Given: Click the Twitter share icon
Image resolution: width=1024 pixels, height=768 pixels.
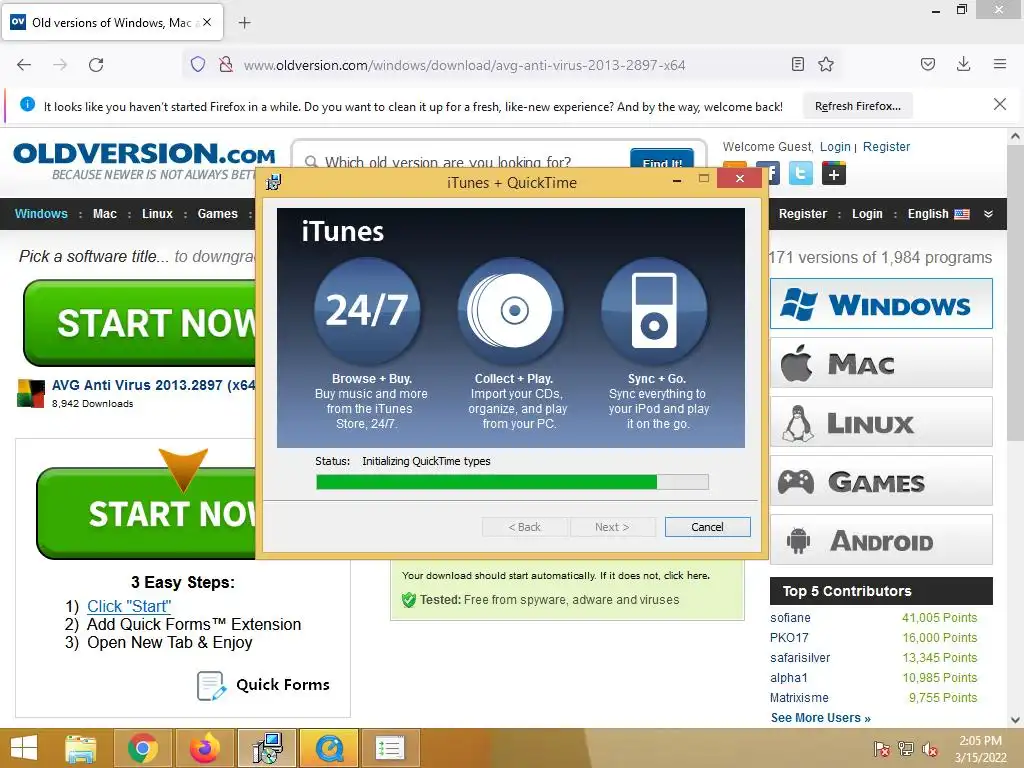Looking at the screenshot, I should (x=801, y=174).
